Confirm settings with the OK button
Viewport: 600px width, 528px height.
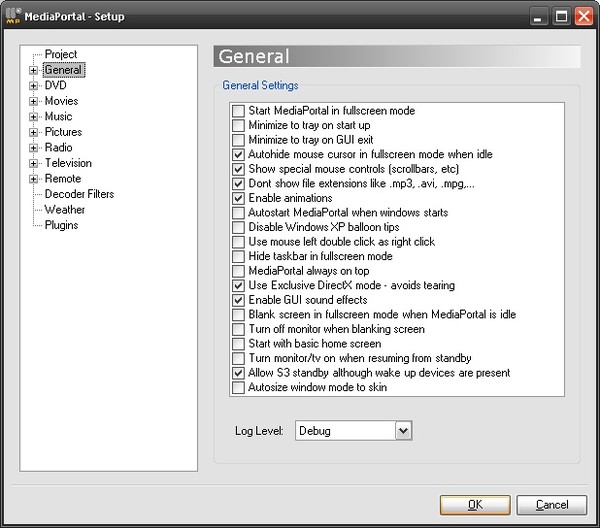475,505
